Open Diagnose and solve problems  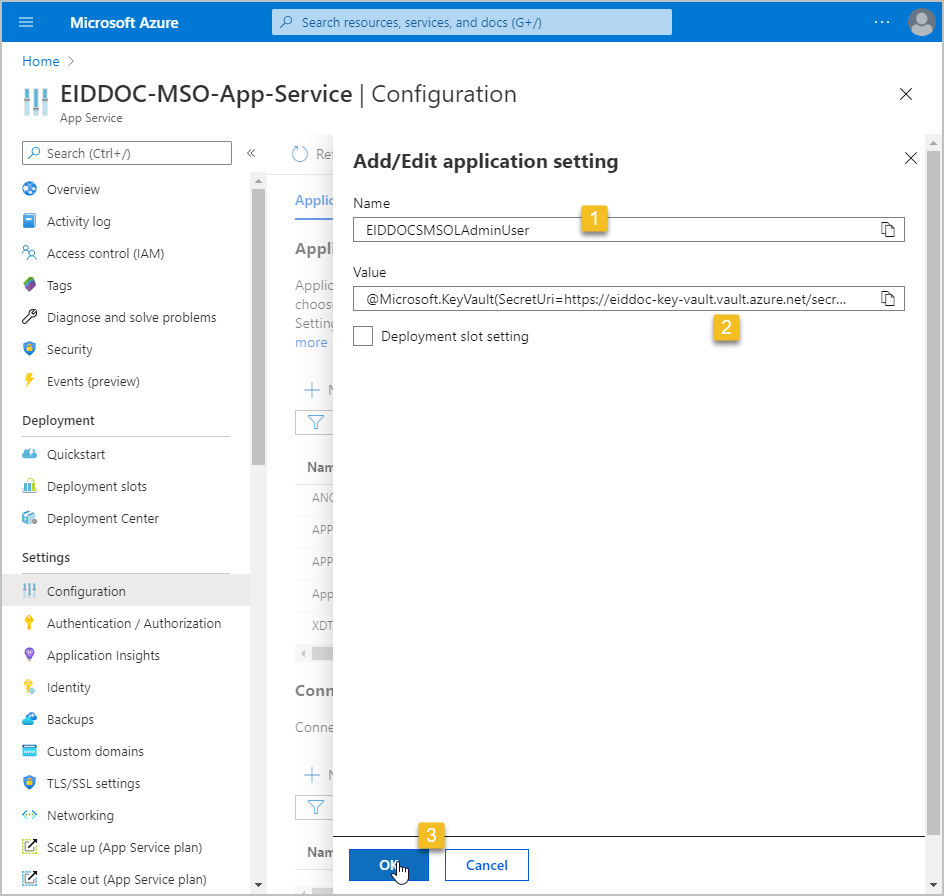point(131,317)
